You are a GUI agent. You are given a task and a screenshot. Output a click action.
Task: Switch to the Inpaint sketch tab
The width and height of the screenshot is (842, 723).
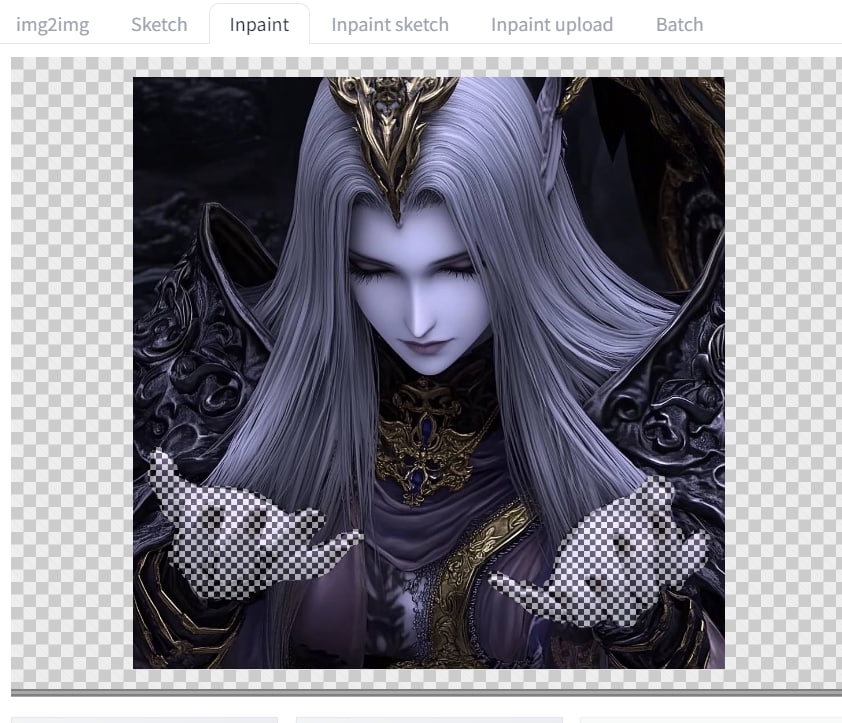(390, 25)
